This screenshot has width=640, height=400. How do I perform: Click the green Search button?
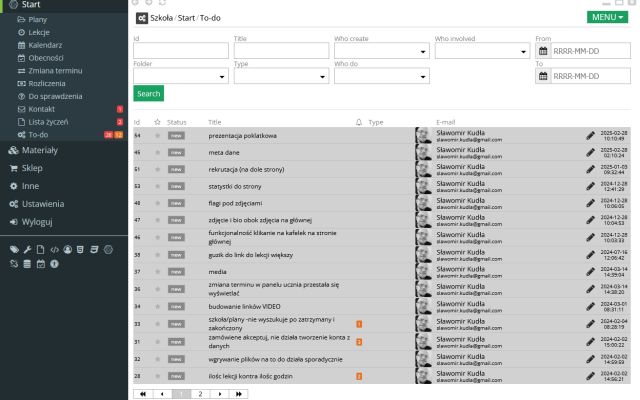point(148,94)
